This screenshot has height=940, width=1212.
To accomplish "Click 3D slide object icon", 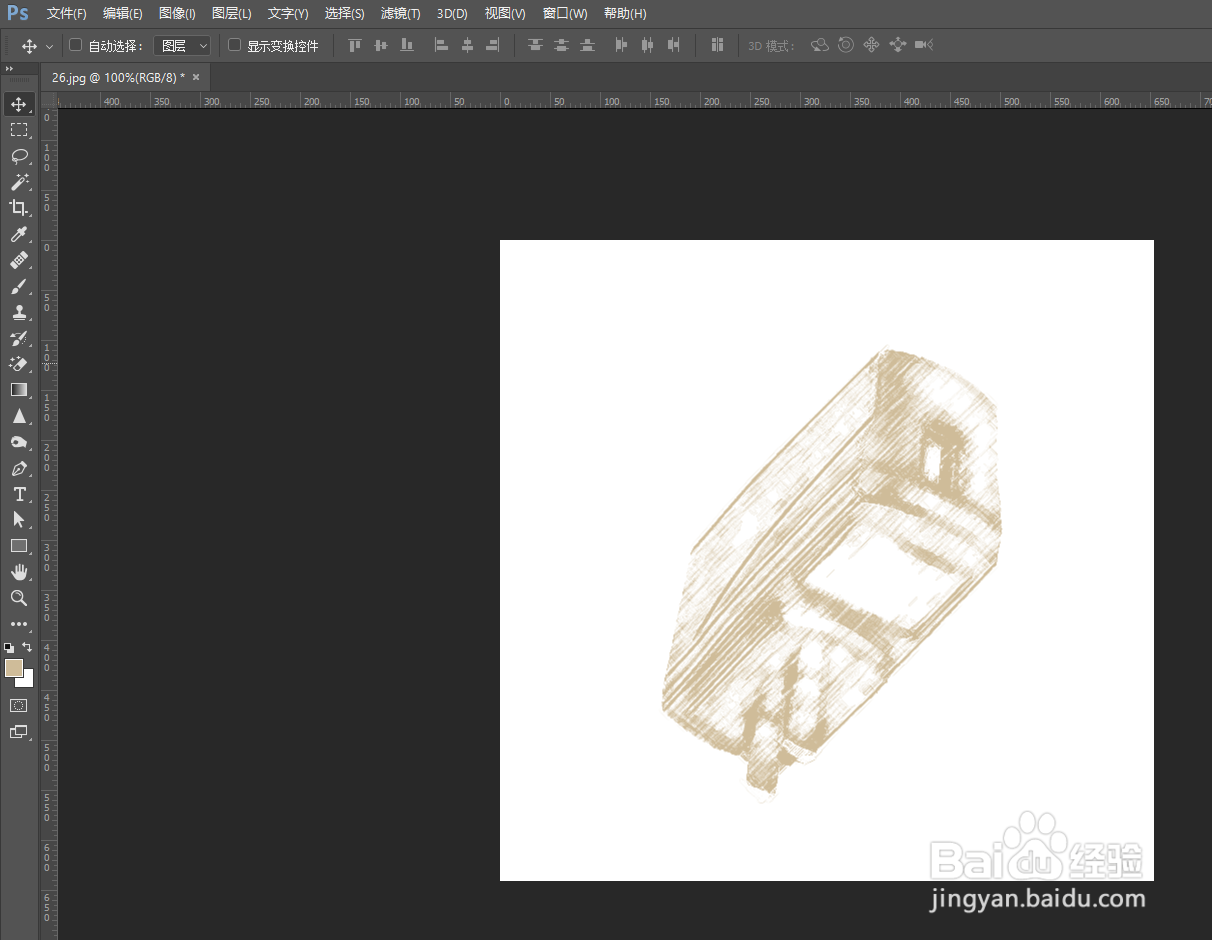I will pyautogui.click(x=897, y=45).
